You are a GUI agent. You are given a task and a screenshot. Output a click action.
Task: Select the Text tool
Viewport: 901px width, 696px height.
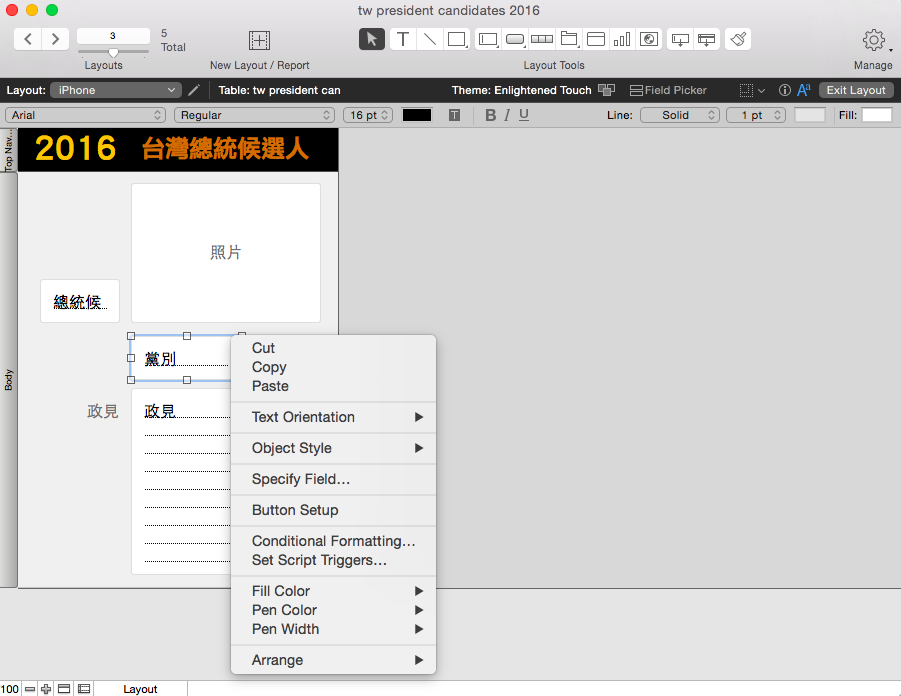403,39
